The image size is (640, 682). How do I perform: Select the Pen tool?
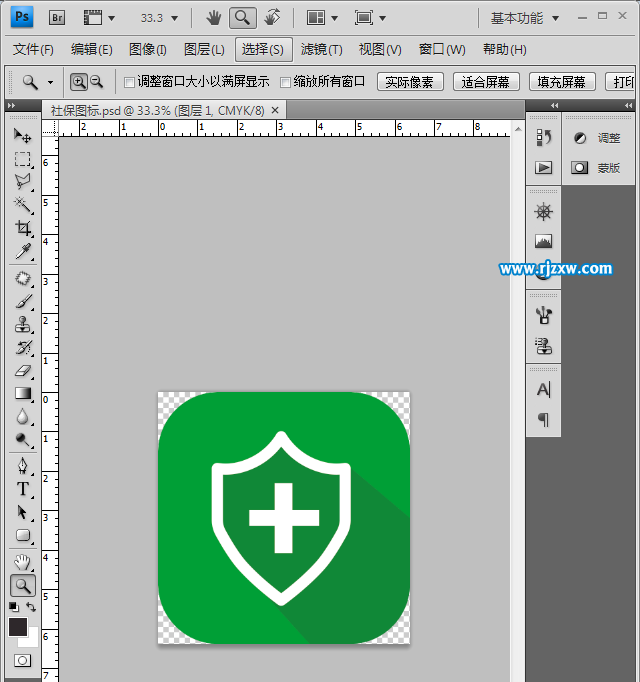click(x=23, y=466)
